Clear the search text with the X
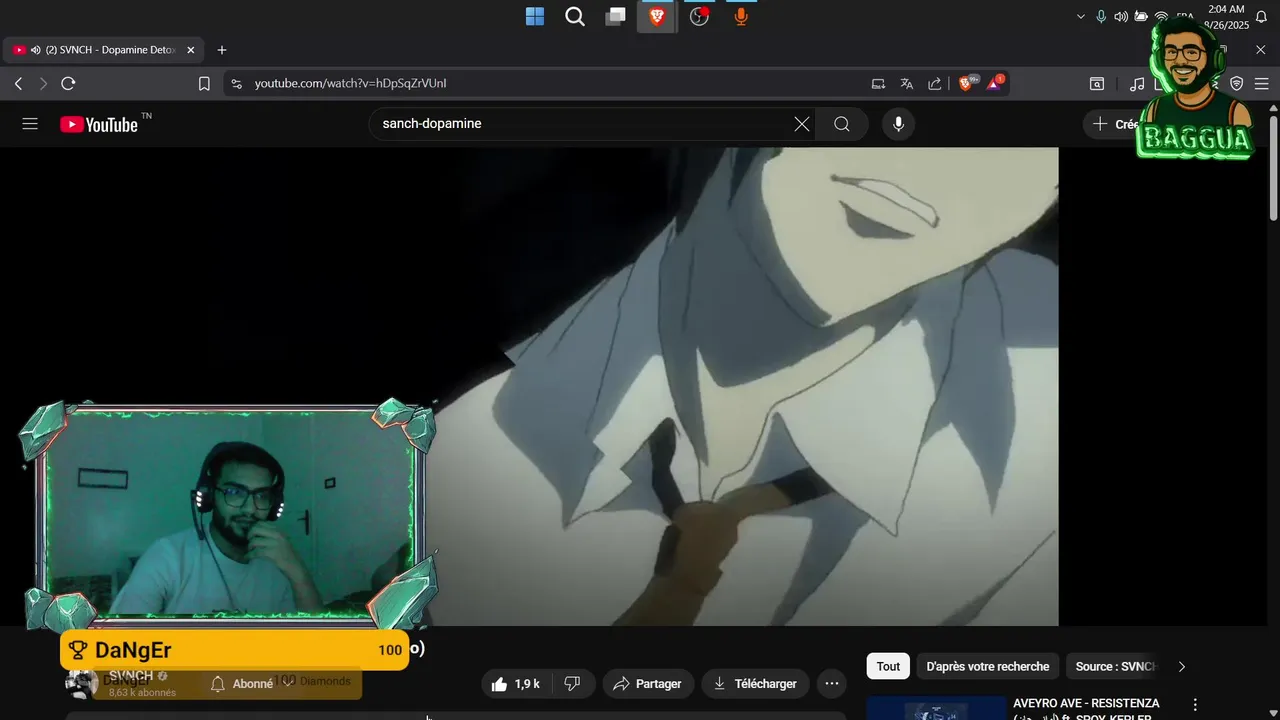The height and width of the screenshot is (720, 1280). tap(802, 124)
